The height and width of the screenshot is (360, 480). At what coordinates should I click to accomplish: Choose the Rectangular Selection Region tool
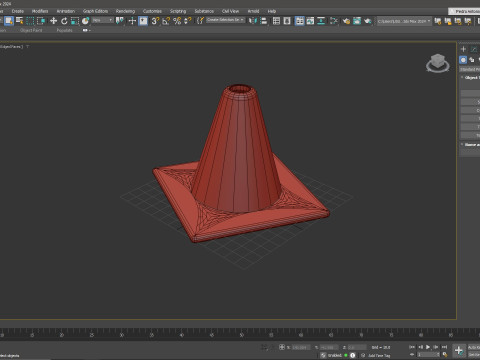coord(30,21)
